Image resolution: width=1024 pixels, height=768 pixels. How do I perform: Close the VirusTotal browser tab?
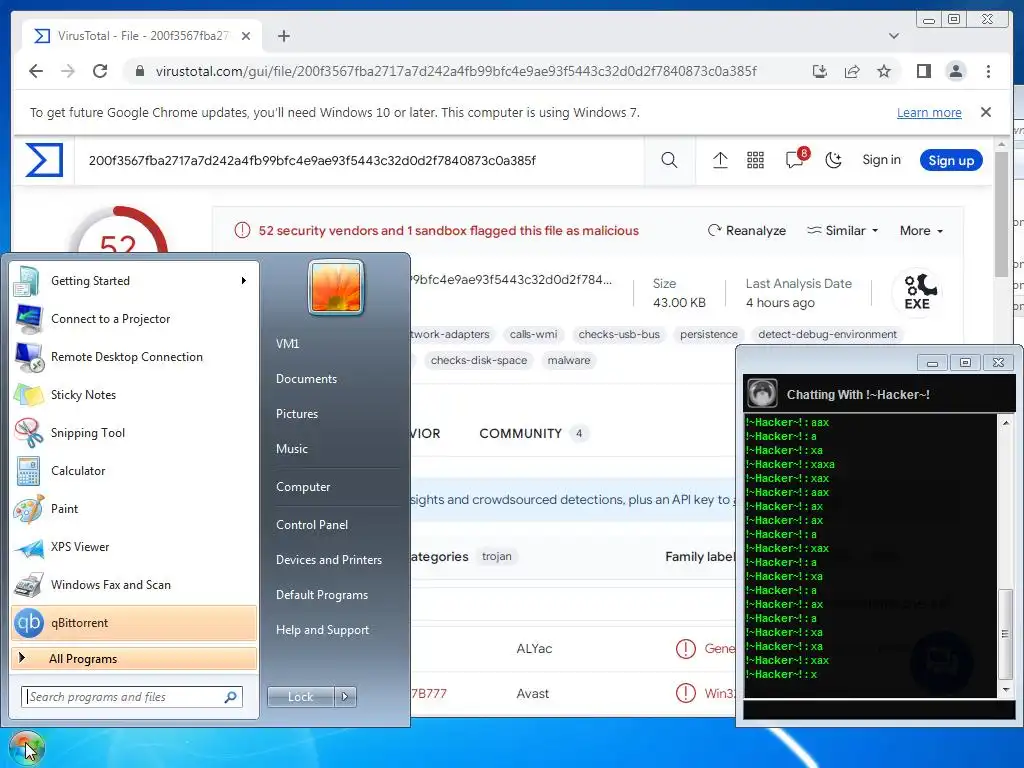coord(246,36)
